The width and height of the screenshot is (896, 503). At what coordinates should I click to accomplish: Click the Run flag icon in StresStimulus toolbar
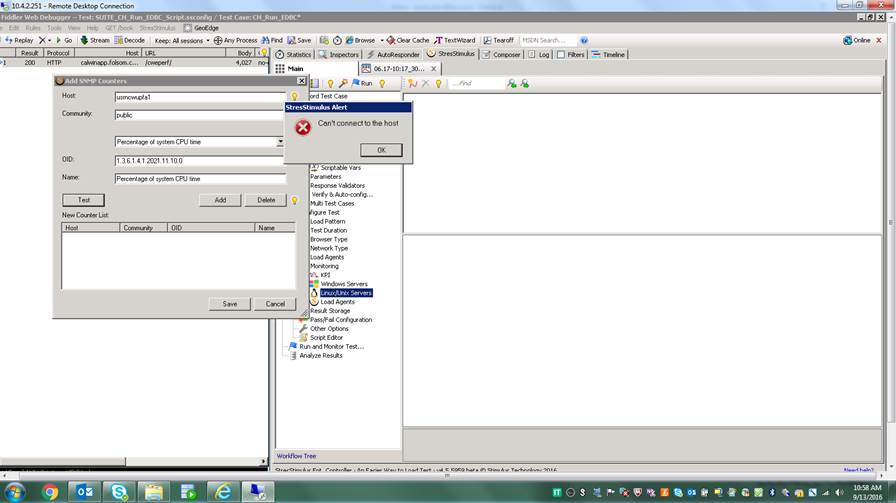click(356, 83)
